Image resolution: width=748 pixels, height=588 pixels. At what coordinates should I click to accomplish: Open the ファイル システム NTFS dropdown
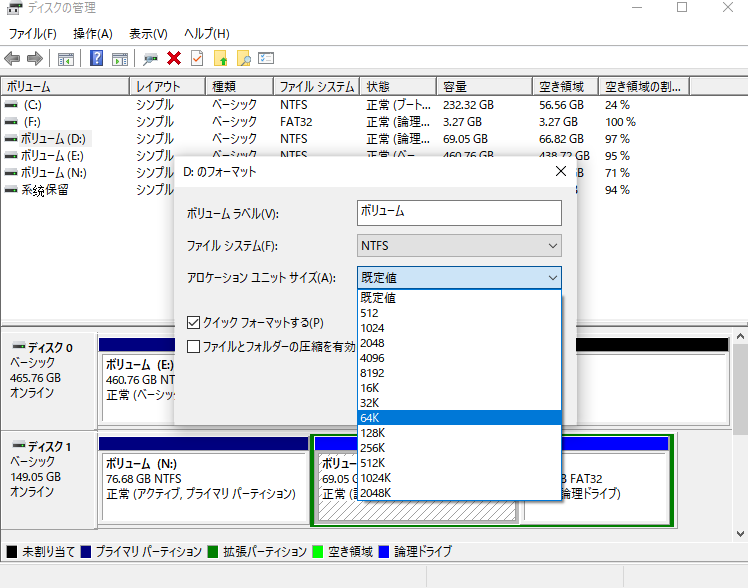coord(459,246)
